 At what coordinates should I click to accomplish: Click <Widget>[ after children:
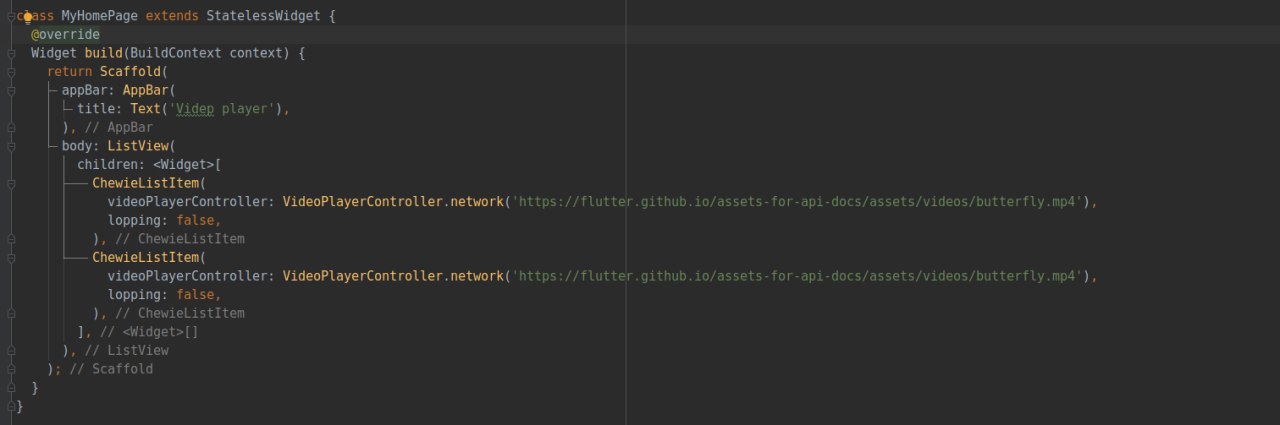click(x=188, y=165)
